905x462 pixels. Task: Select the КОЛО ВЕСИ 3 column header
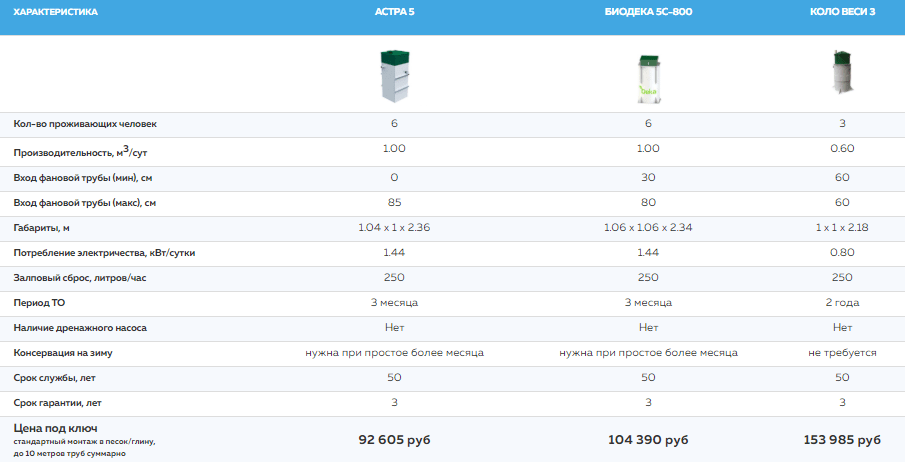pyautogui.click(x=842, y=12)
